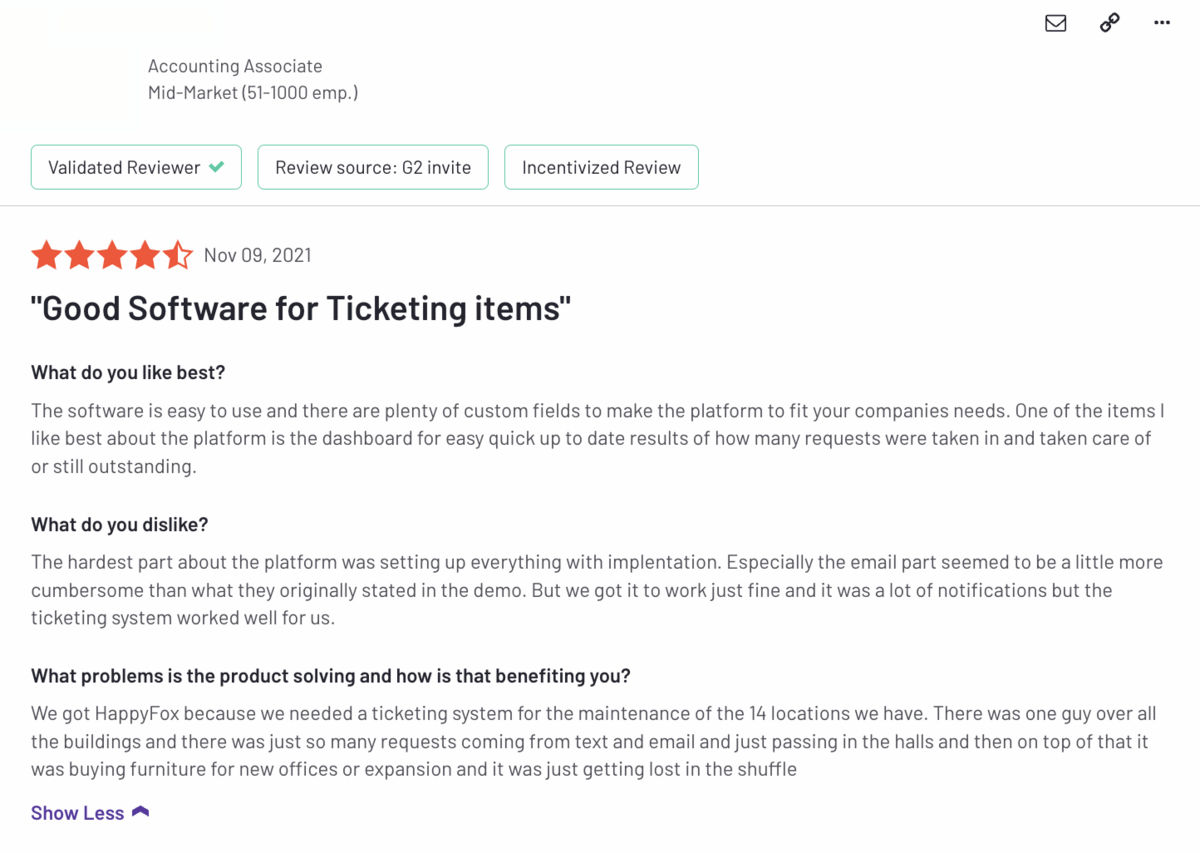Click the envelope email icon
1200x853 pixels.
[1056, 23]
